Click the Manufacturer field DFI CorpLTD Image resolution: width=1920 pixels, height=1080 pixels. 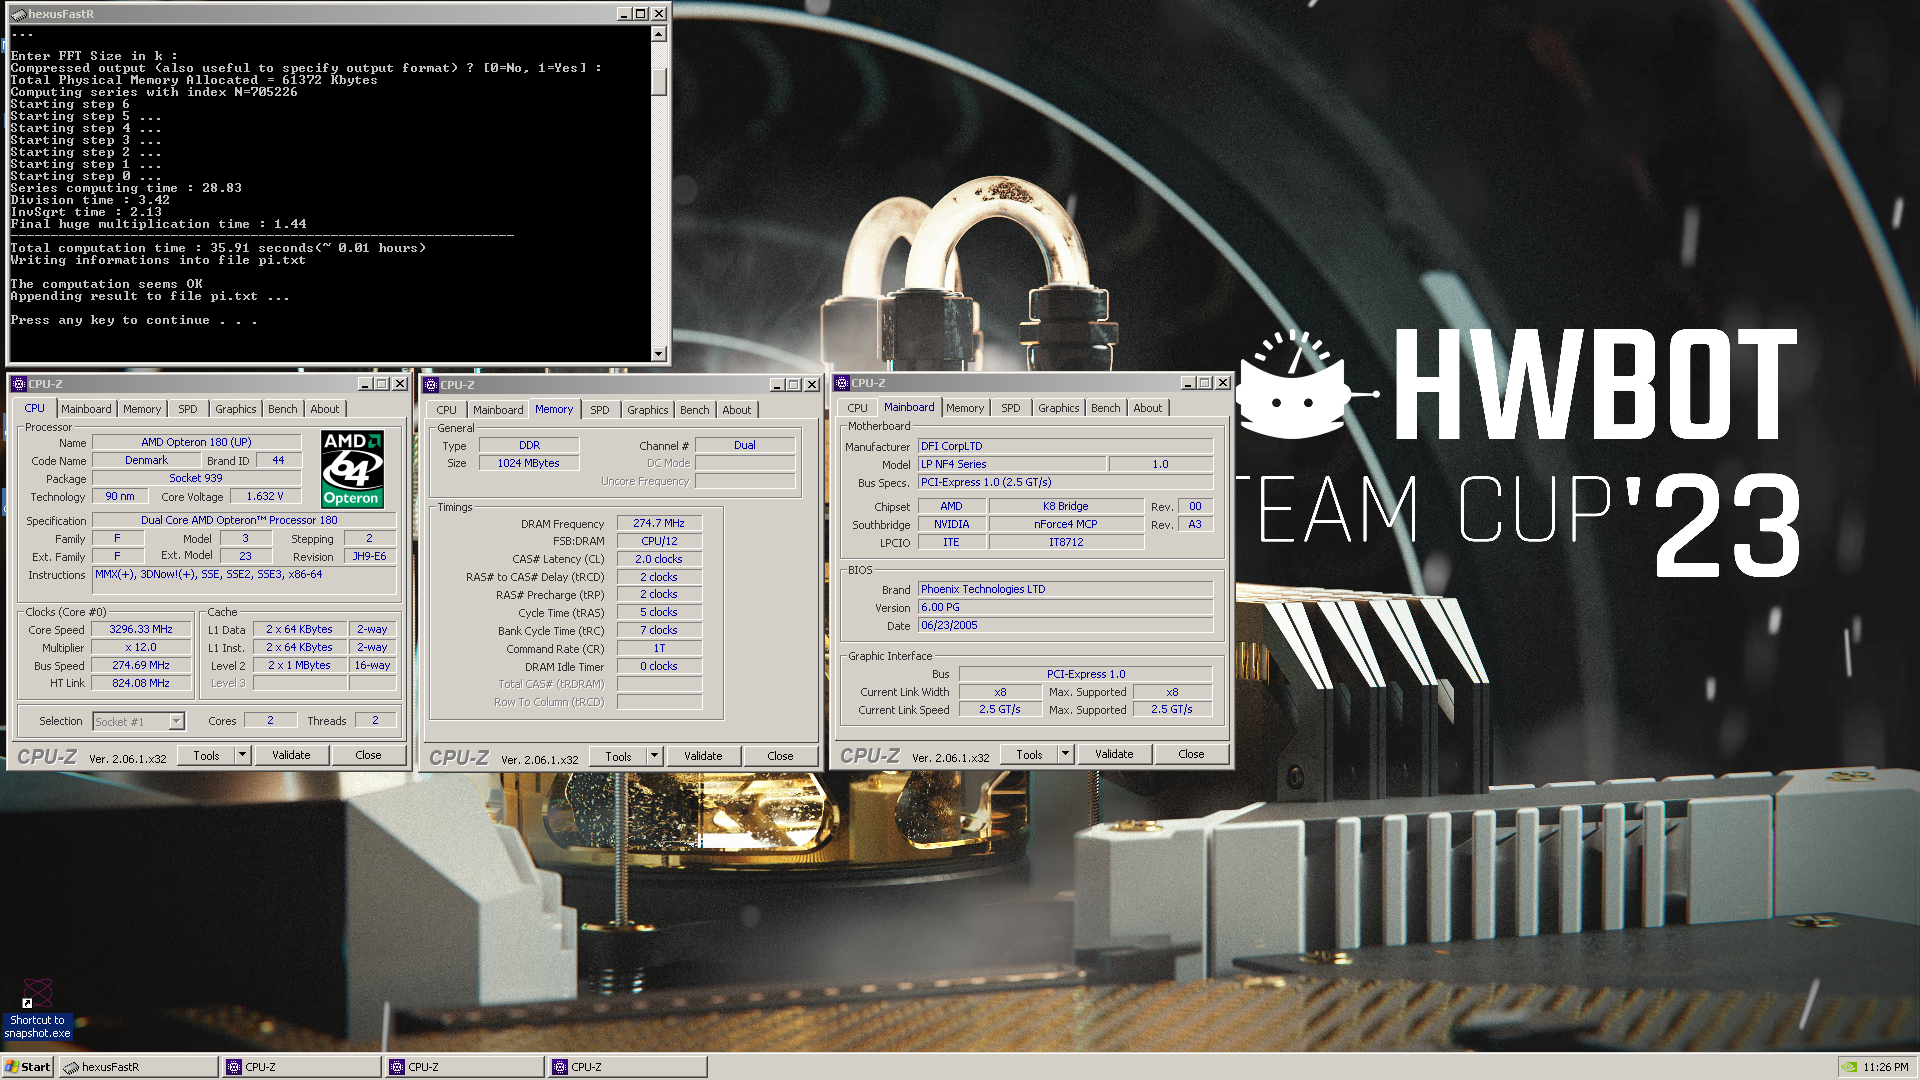pos(1065,447)
